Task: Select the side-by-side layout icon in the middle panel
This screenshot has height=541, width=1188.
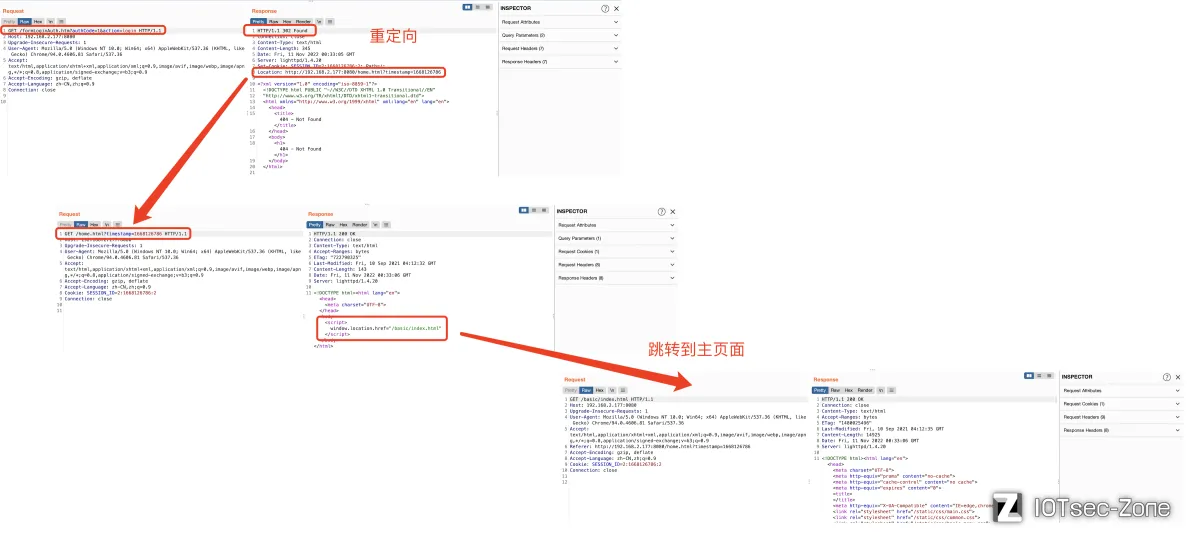Action: pyautogui.click(x=524, y=210)
